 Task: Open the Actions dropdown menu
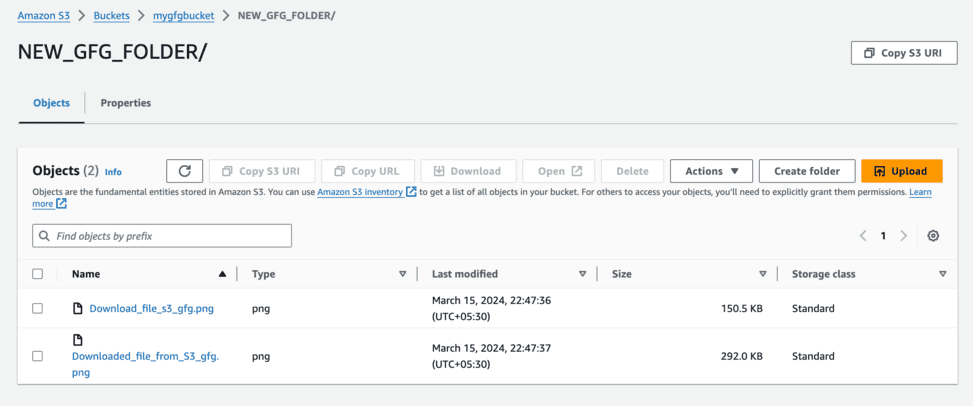(711, 171)
